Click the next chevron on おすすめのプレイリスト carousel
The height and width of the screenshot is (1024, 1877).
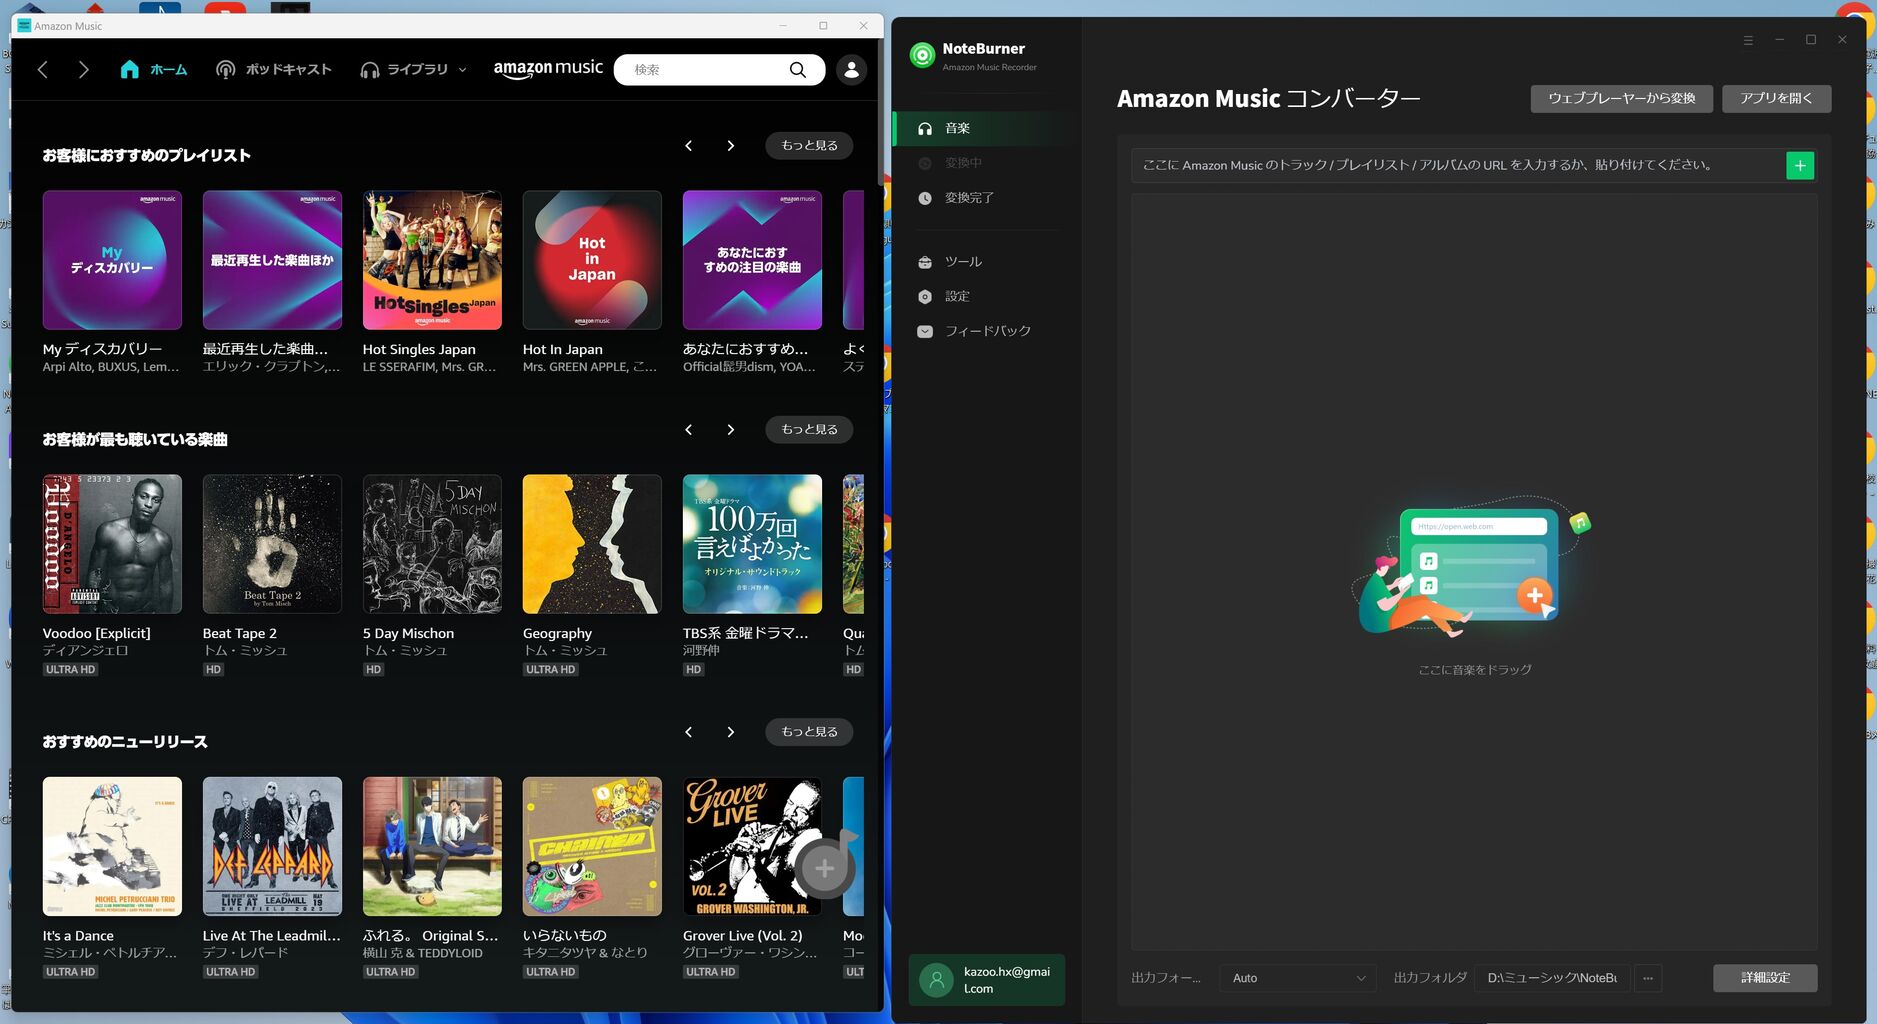tap(731, 145)
